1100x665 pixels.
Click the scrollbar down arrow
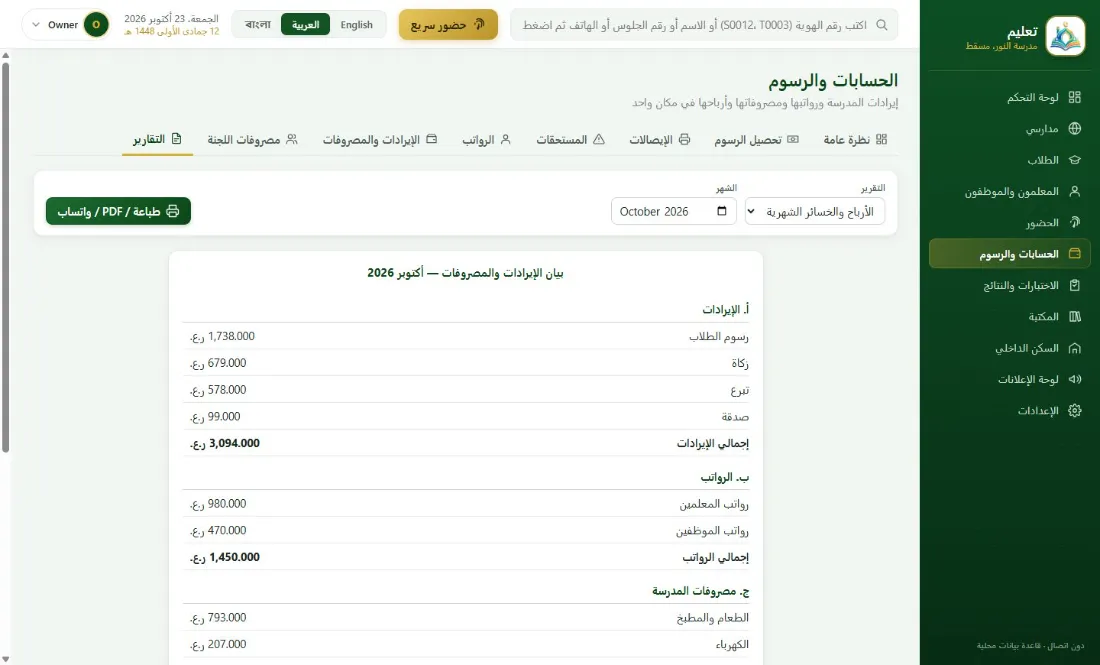coord(6,659)
